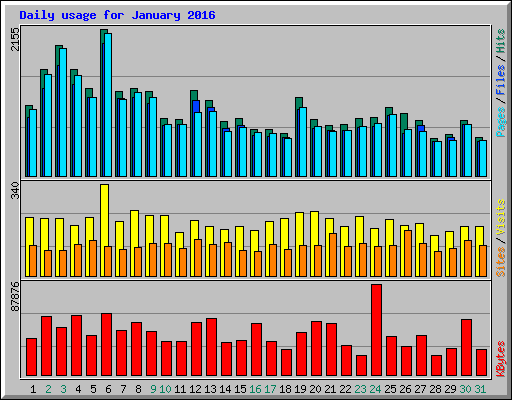Click the day 18 x-axis label

pos(285,389)
